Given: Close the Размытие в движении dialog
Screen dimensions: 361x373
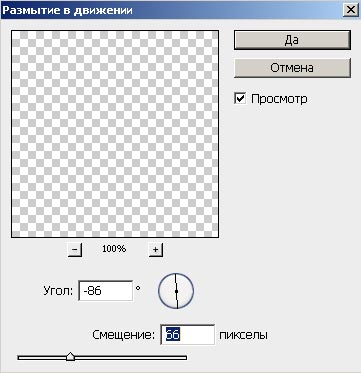Looking at the screenshot, I should (351, 10).
